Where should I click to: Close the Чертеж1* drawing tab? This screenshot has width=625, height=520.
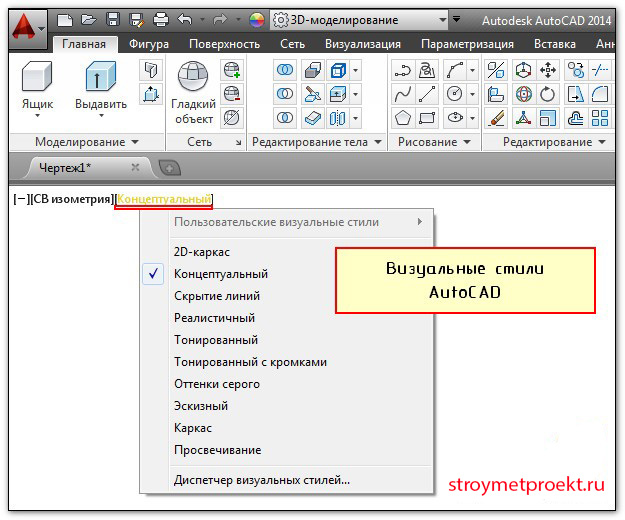(136, 167)
